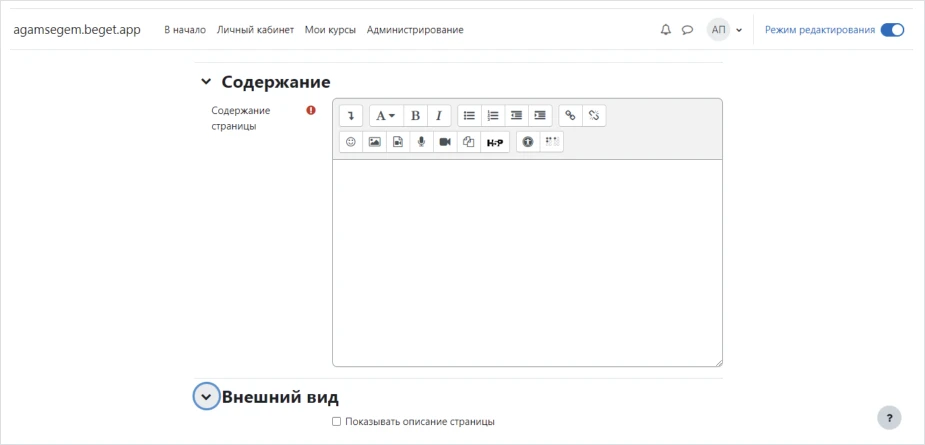Insert an ordered numbered list
This screenshot has height=445, width=925.
(493, 116)
